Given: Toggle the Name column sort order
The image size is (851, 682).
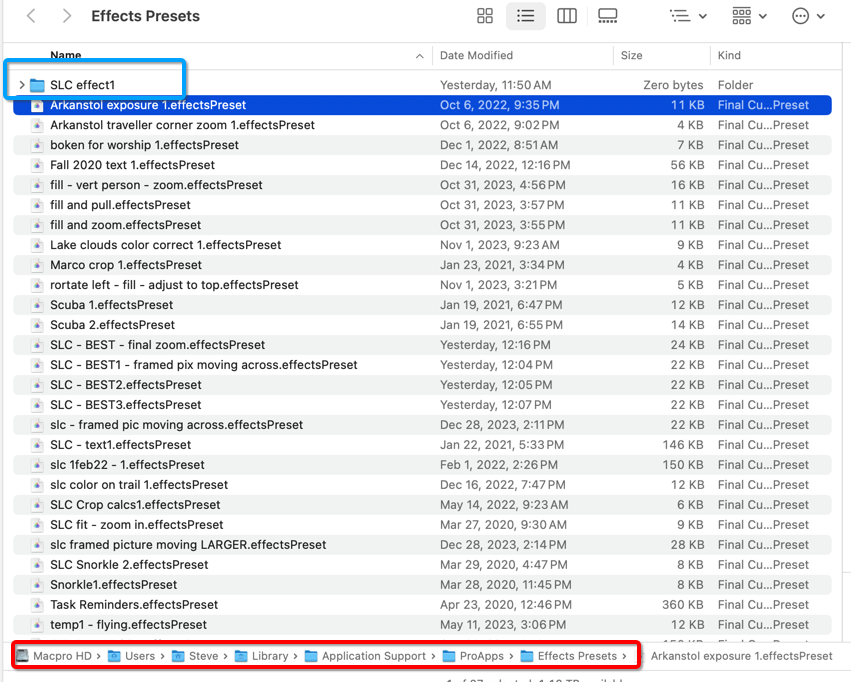Looking at the screenshot, I should (66, 55).
